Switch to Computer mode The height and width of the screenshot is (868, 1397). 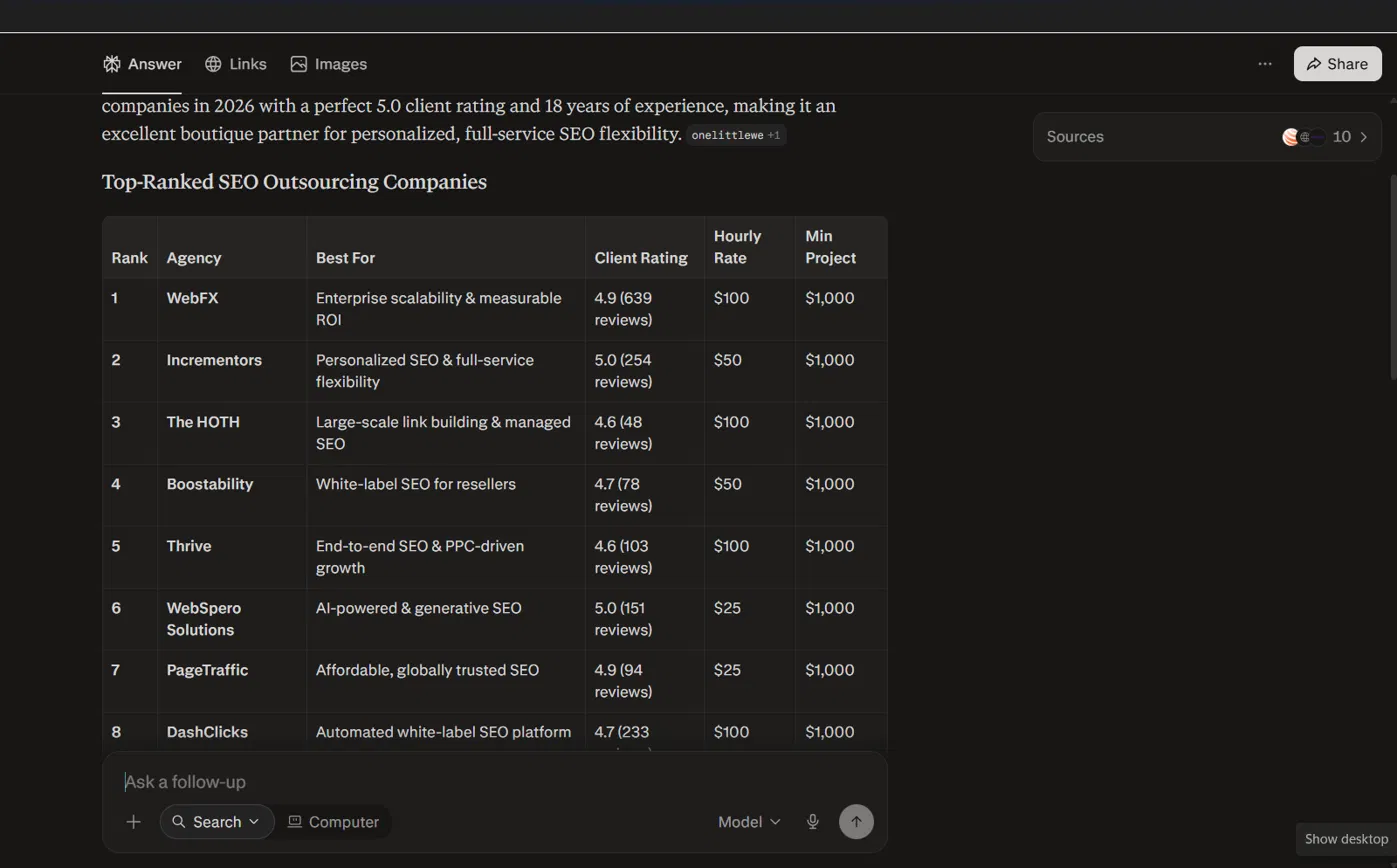333,822
